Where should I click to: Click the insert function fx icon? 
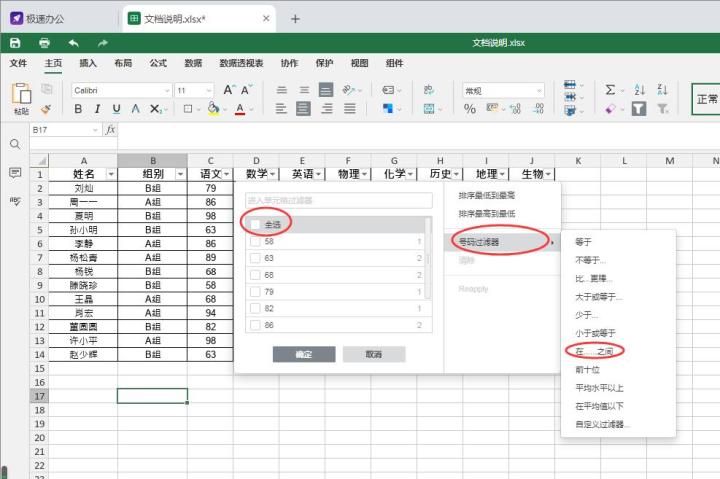tap(110, 130)
